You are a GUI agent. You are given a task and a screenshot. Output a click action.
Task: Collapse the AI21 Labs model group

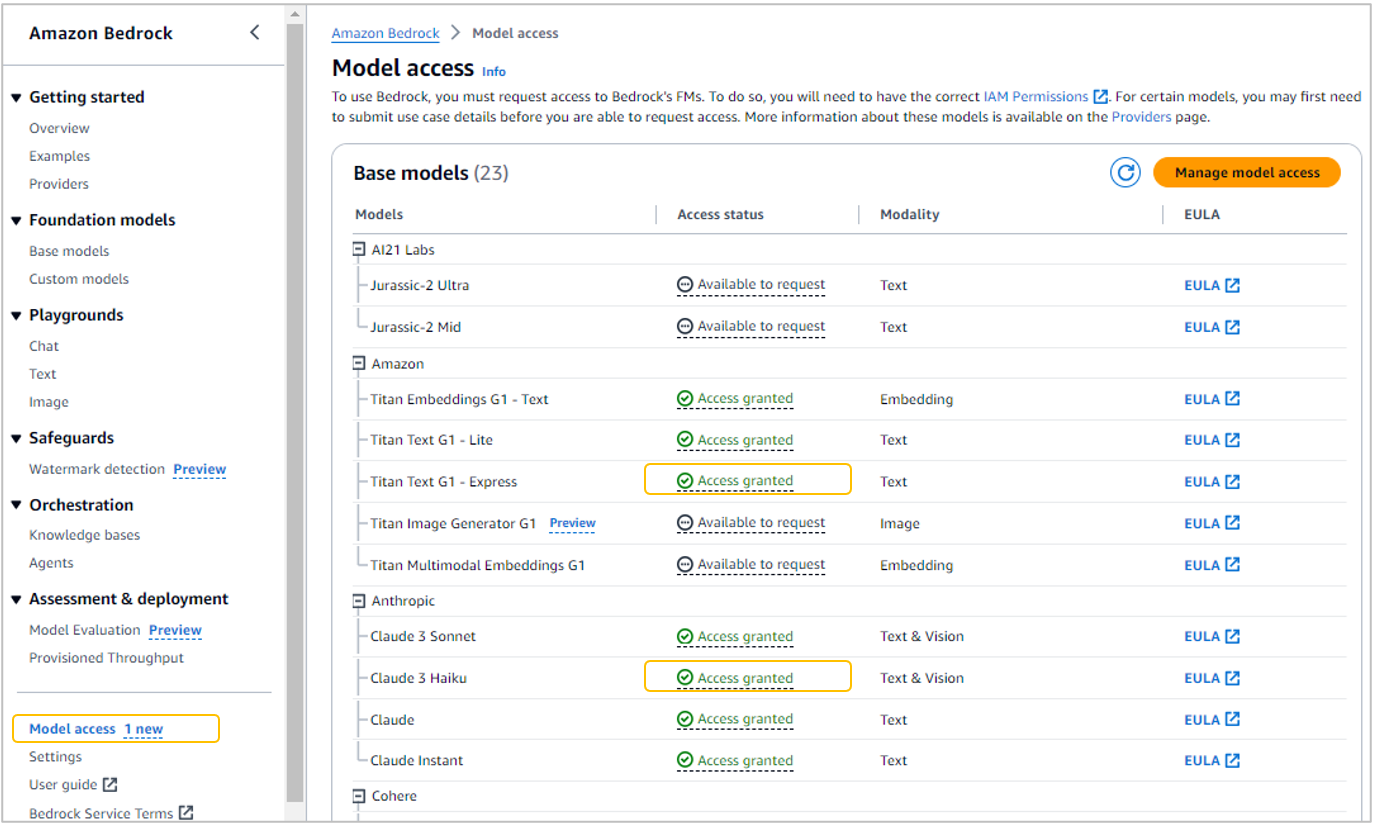[x=359, y=250]
